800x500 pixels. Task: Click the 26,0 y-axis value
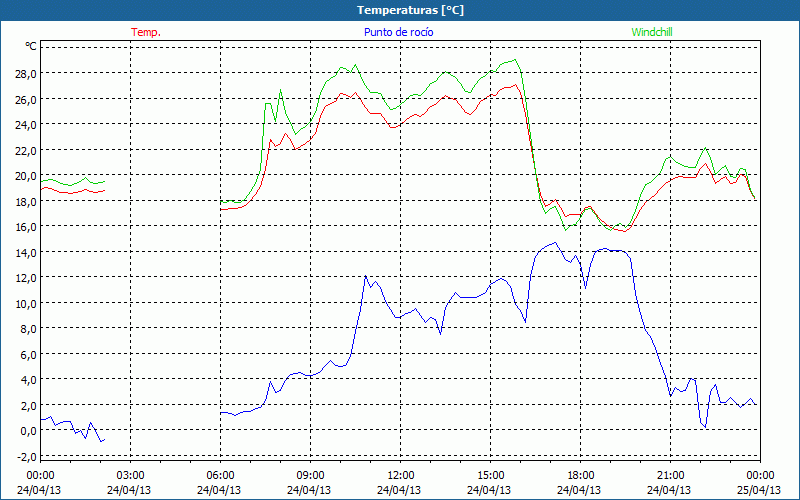[x=26, y=99]
